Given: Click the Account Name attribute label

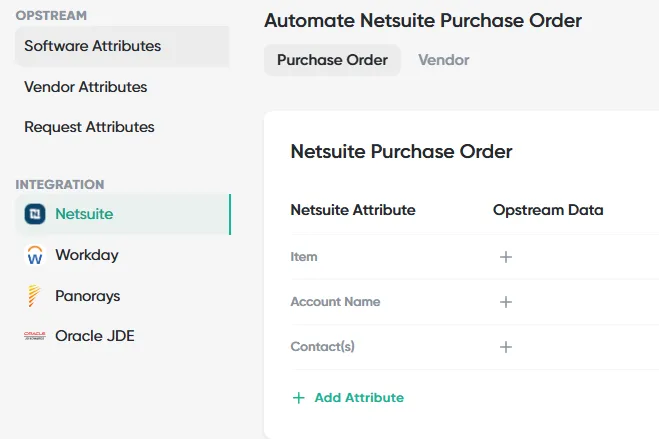Looking at the screenshot, I should (x=335, y=302).
